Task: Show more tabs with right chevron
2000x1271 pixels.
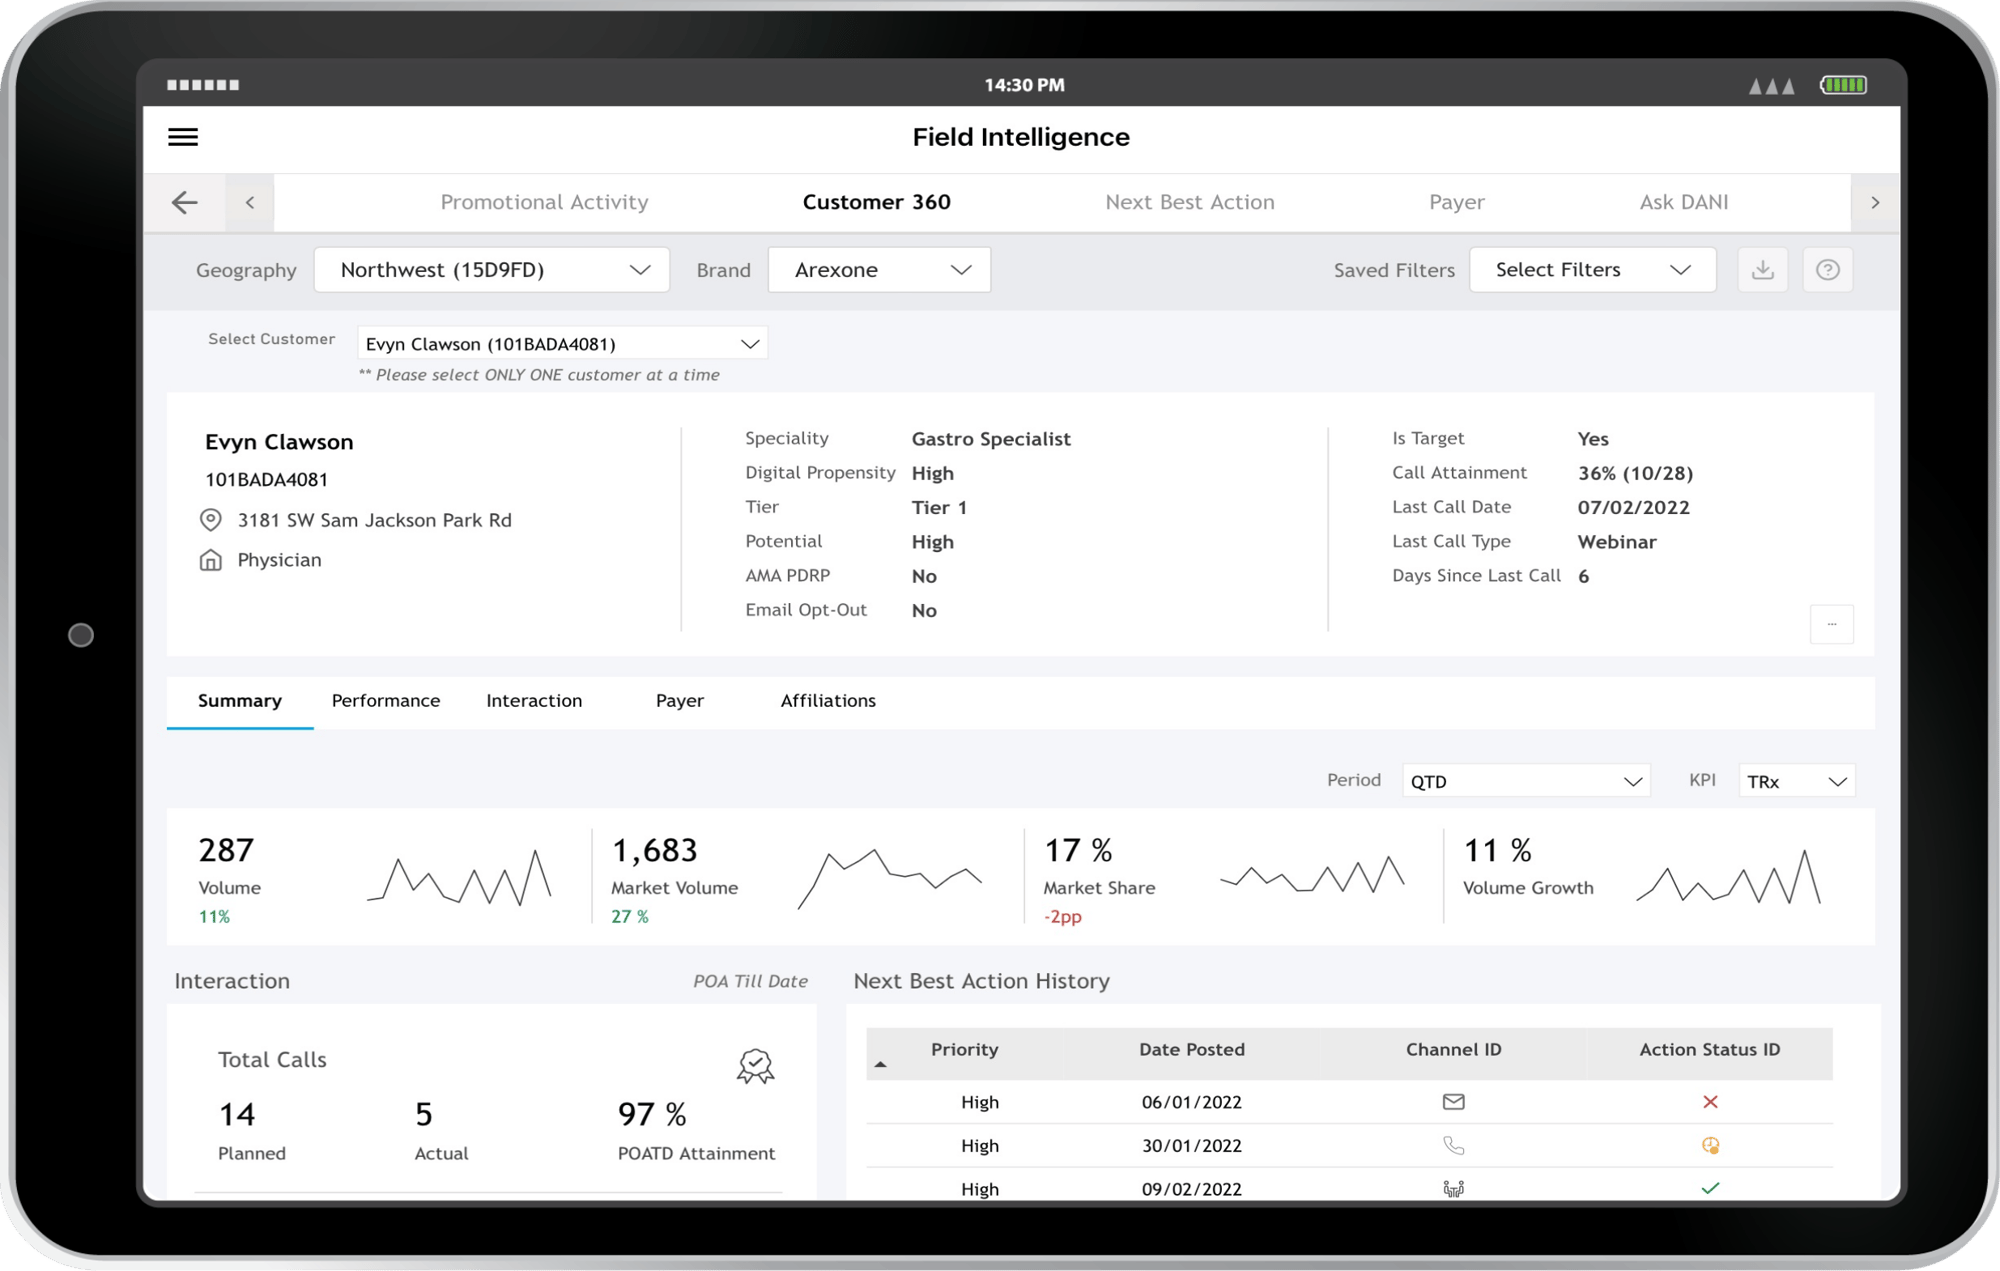Action: 1875,203
